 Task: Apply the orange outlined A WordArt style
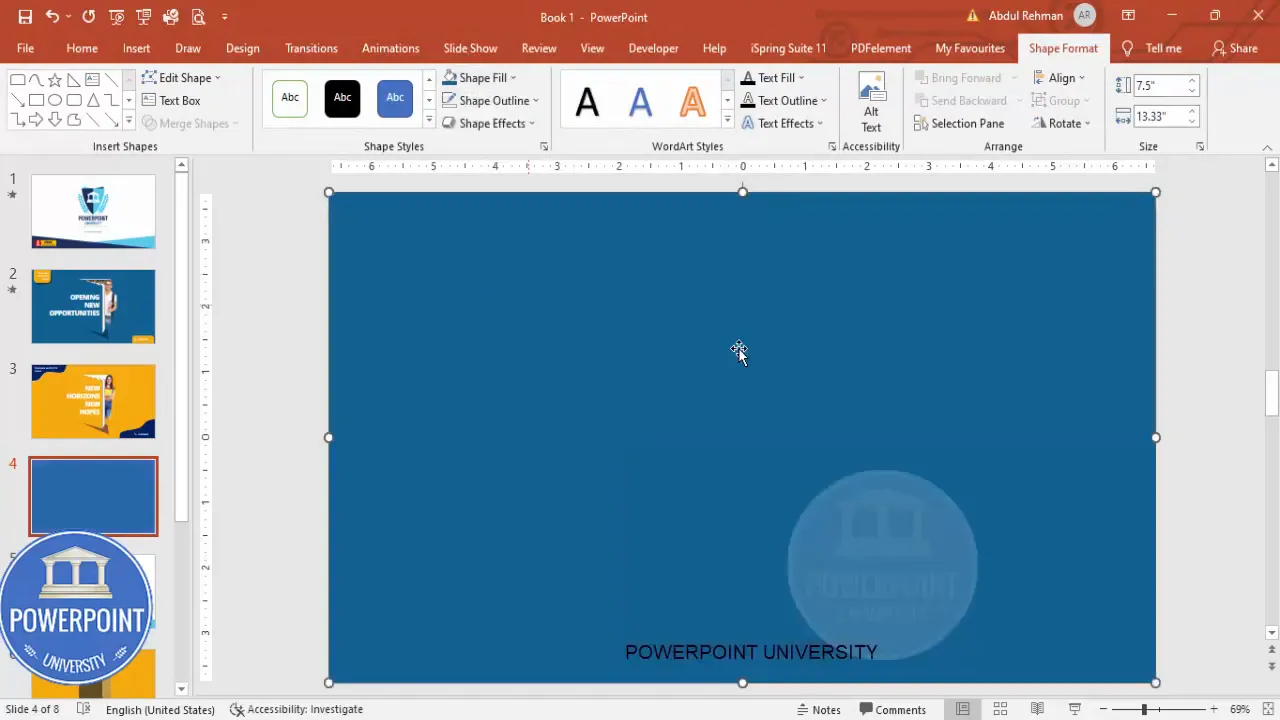692,100
